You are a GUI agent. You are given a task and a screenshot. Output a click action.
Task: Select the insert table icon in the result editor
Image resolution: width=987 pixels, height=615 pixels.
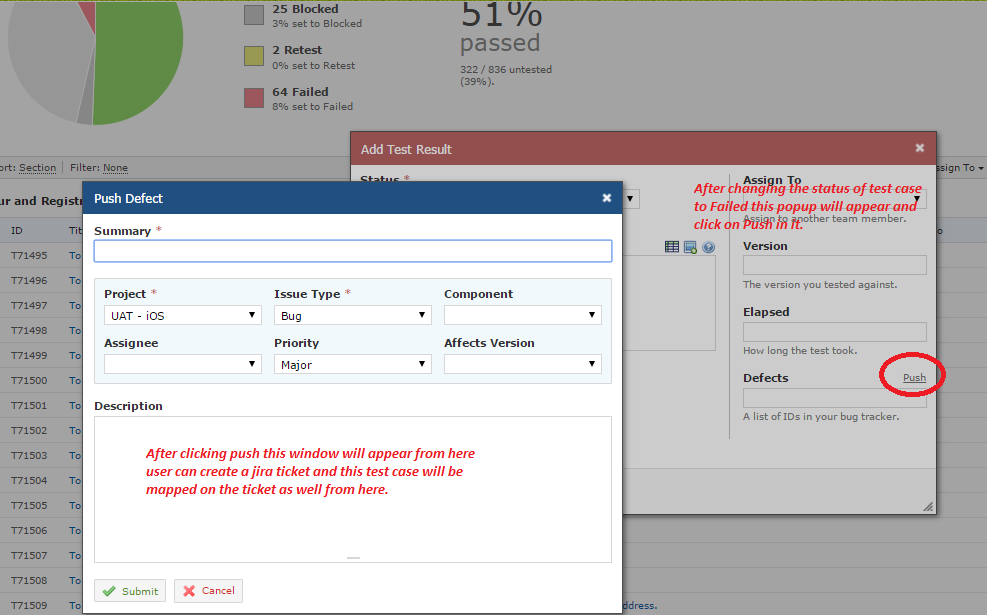pyautogui.click(x=672, y=246)
